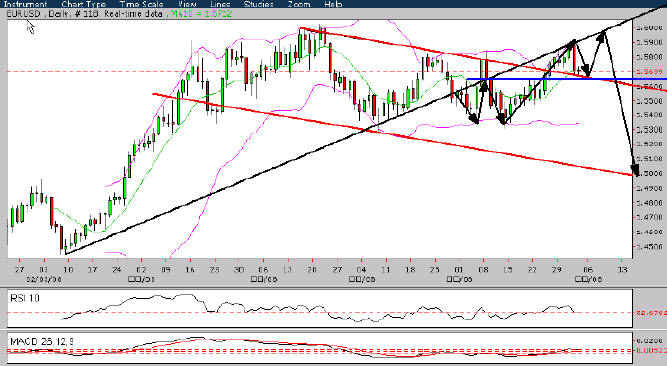
Task: Click the 1.4500 price axis label
Action: point(649,247)
